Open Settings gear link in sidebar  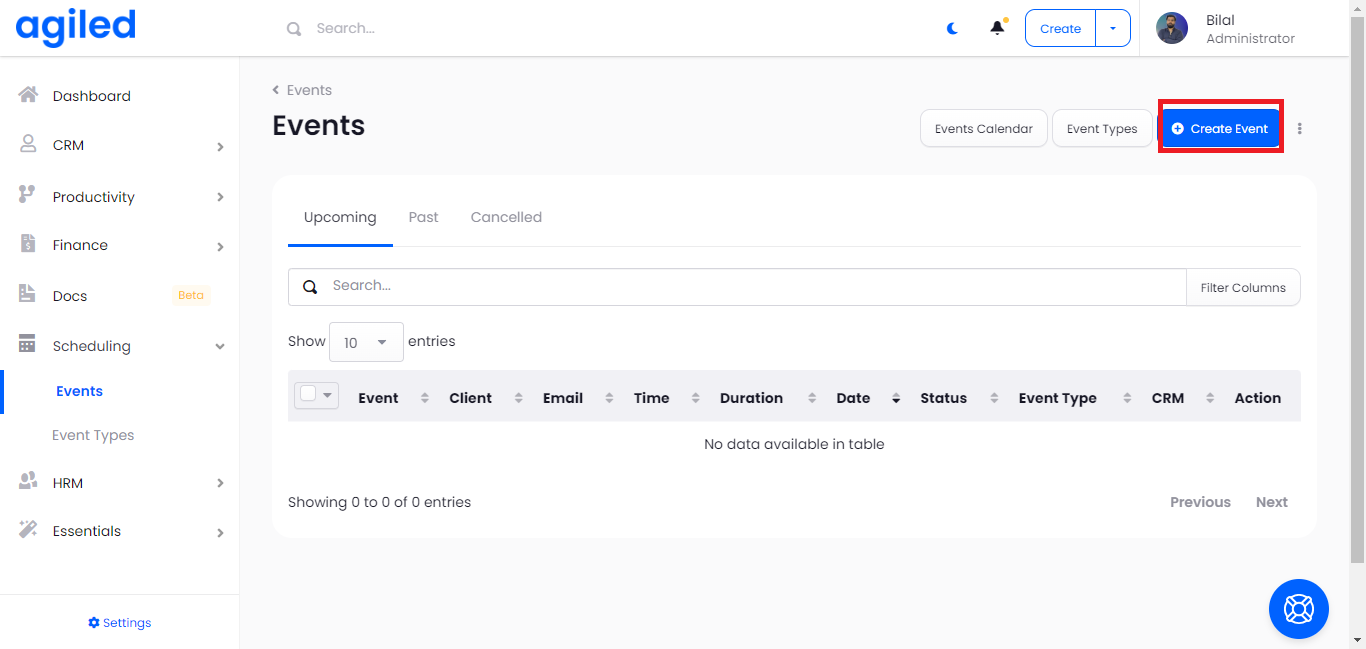(x=120, y=622)
